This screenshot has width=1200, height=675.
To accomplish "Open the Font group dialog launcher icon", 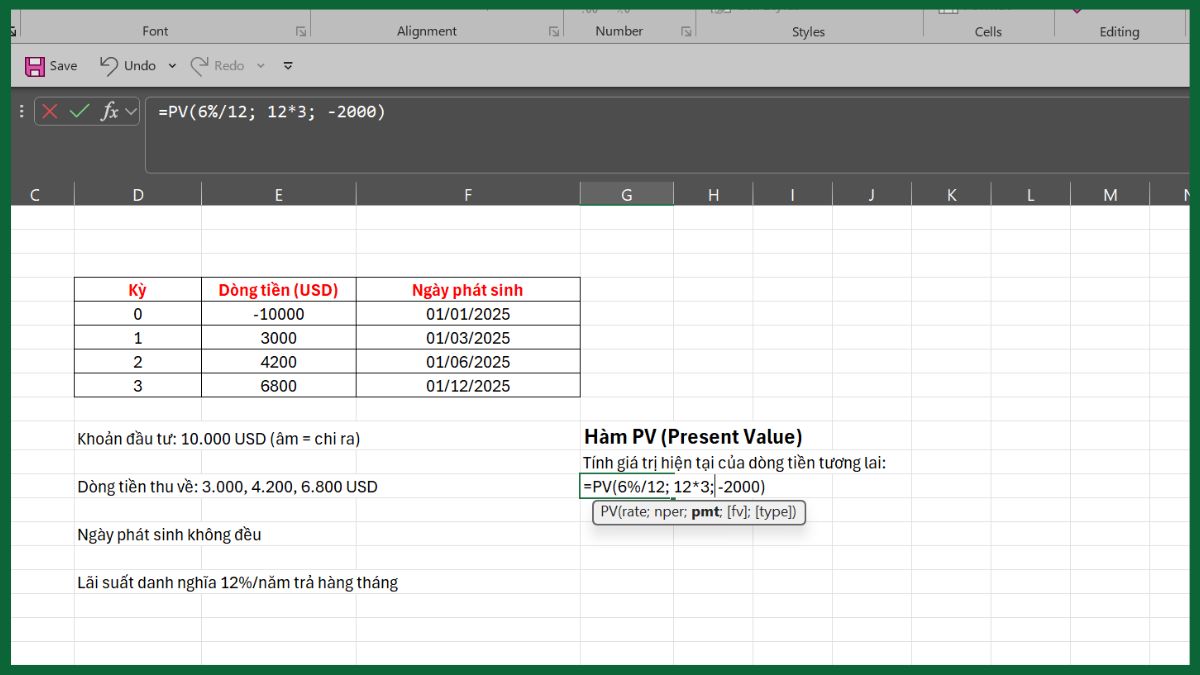I will pyautogui.click(x=301, y=31).
